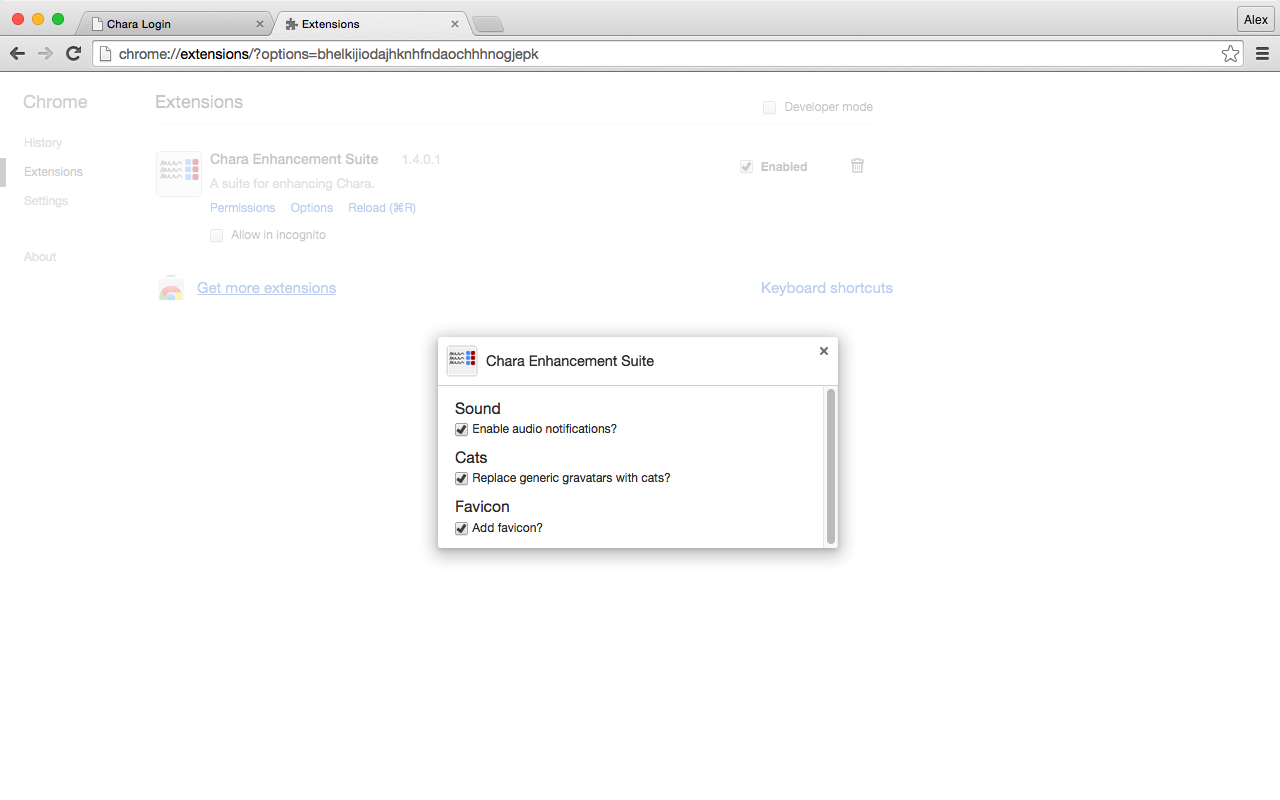Close the Chara Enhancement Suite options dialog
1280x800 pixels.
(x=824, y=351)
